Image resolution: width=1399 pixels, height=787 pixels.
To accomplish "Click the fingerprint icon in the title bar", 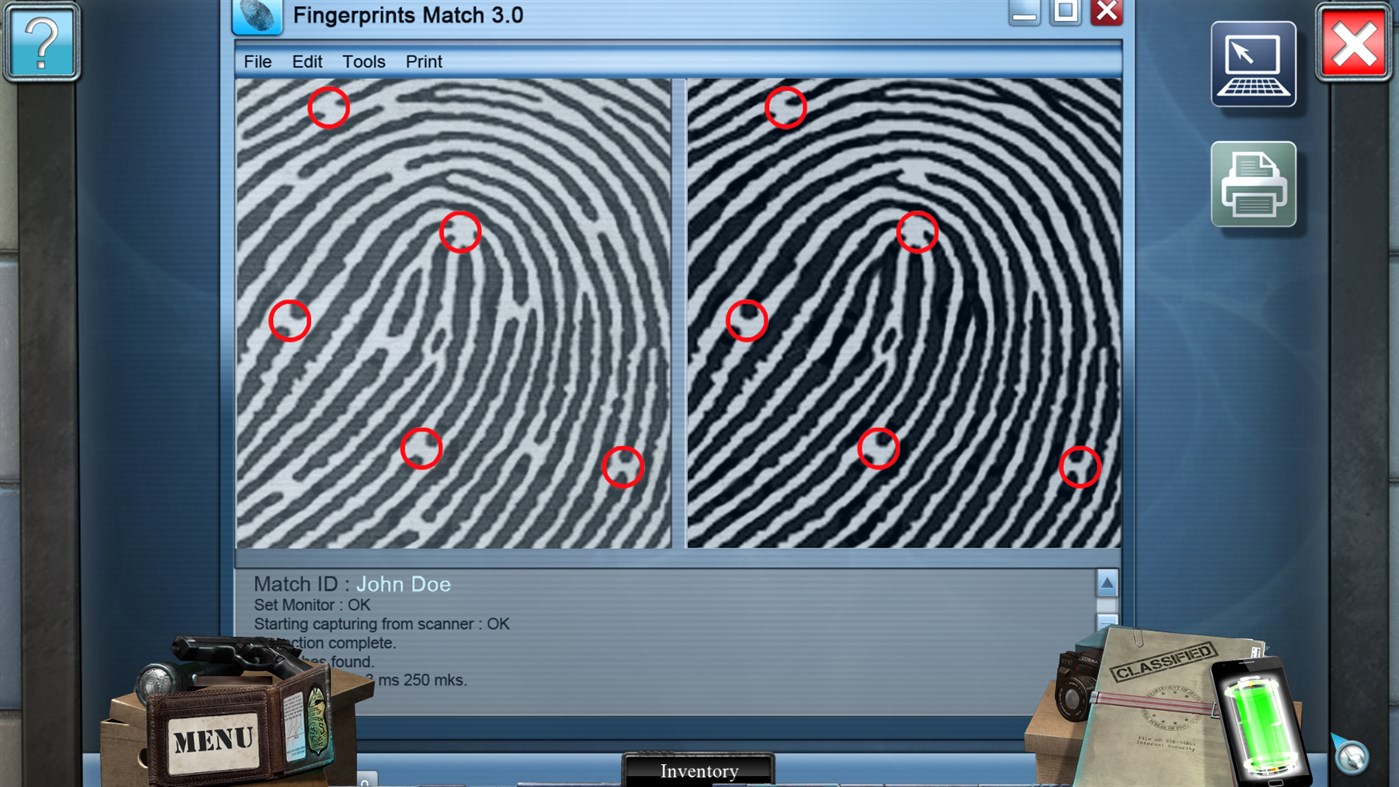I will click(x=256, y=15).
